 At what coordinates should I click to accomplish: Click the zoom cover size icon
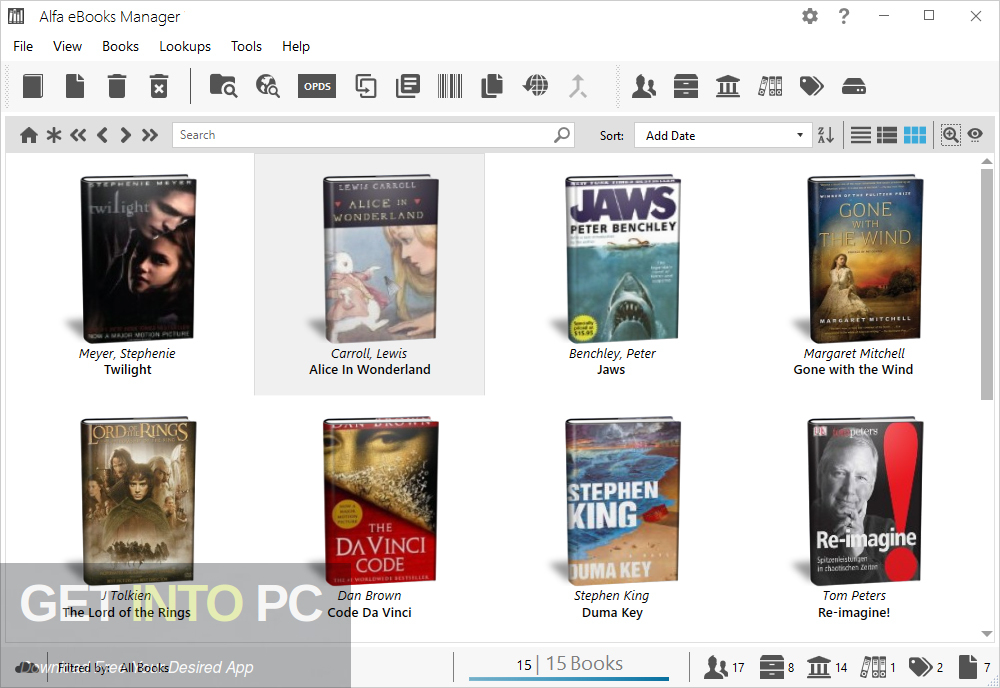pyautogui.click(x=950, y=135)
